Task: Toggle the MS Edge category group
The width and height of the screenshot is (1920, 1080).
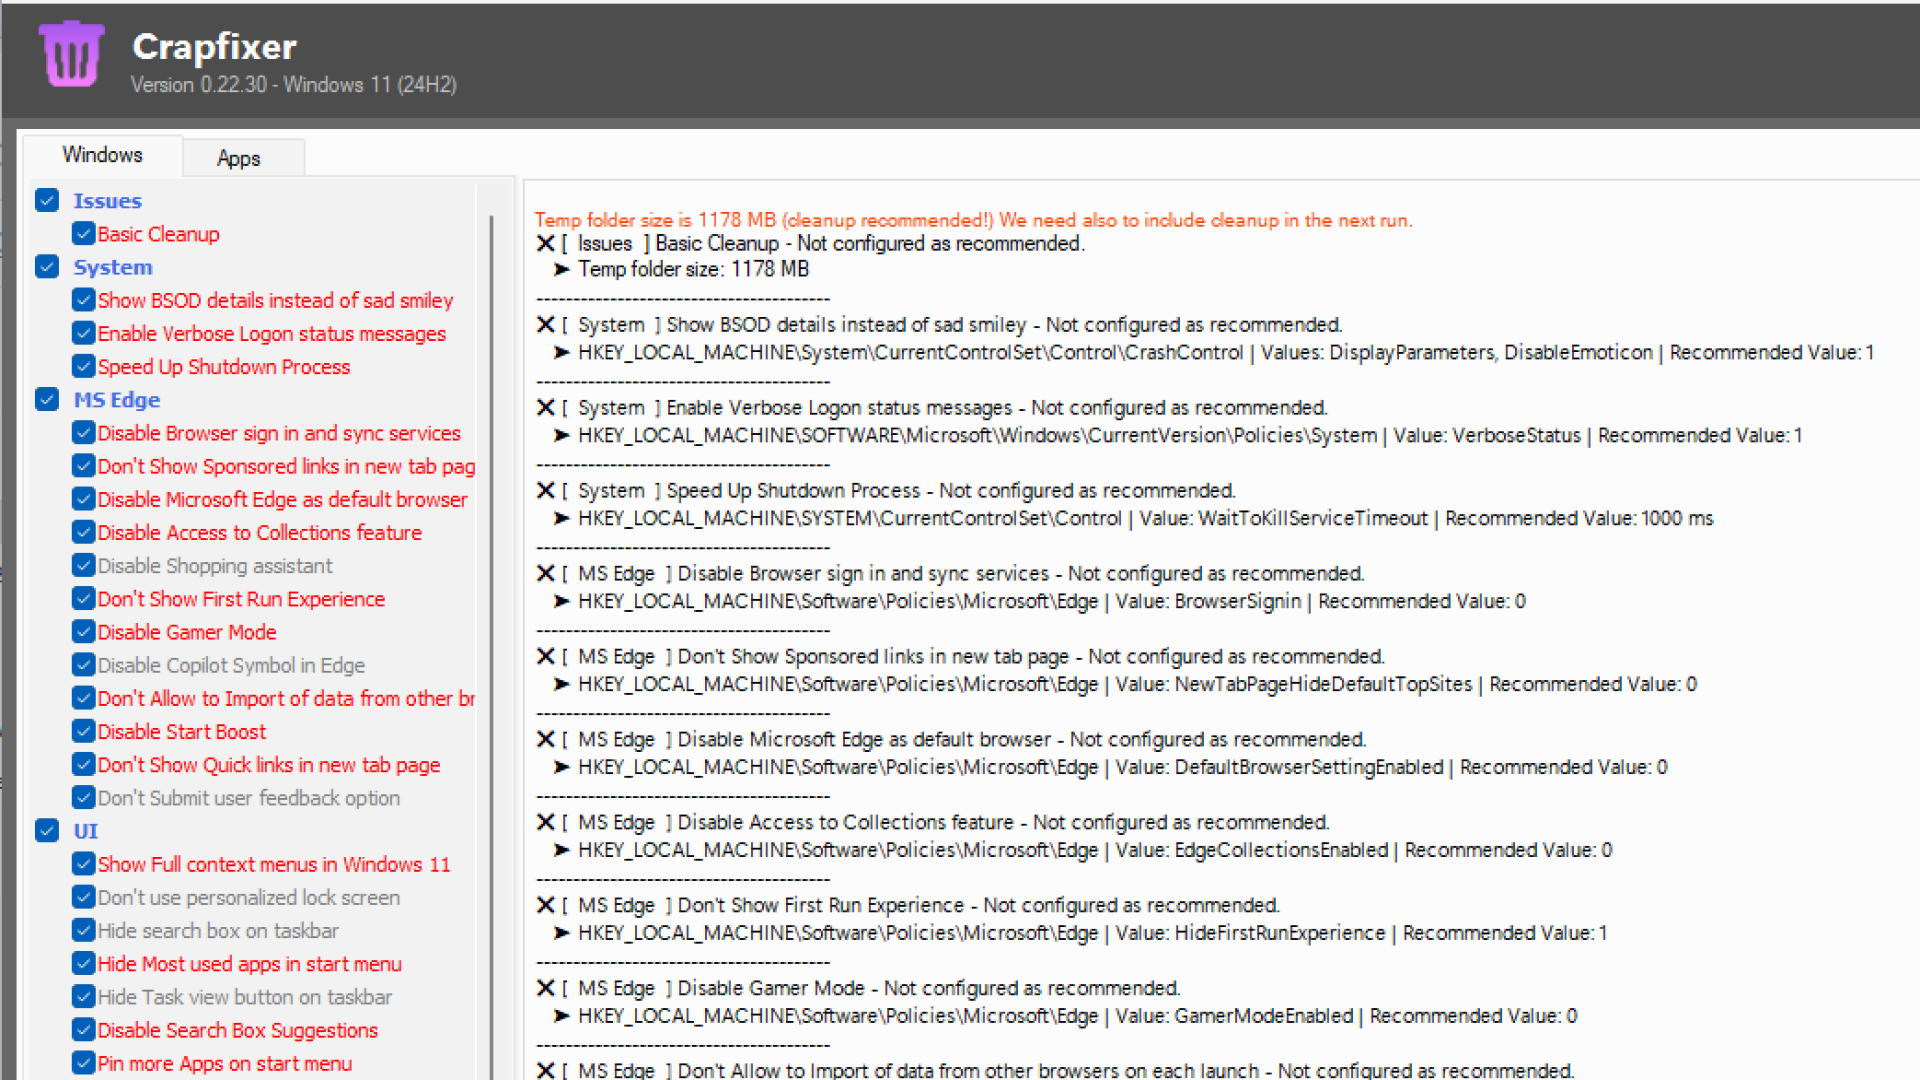Action: (x=47, y=400)
